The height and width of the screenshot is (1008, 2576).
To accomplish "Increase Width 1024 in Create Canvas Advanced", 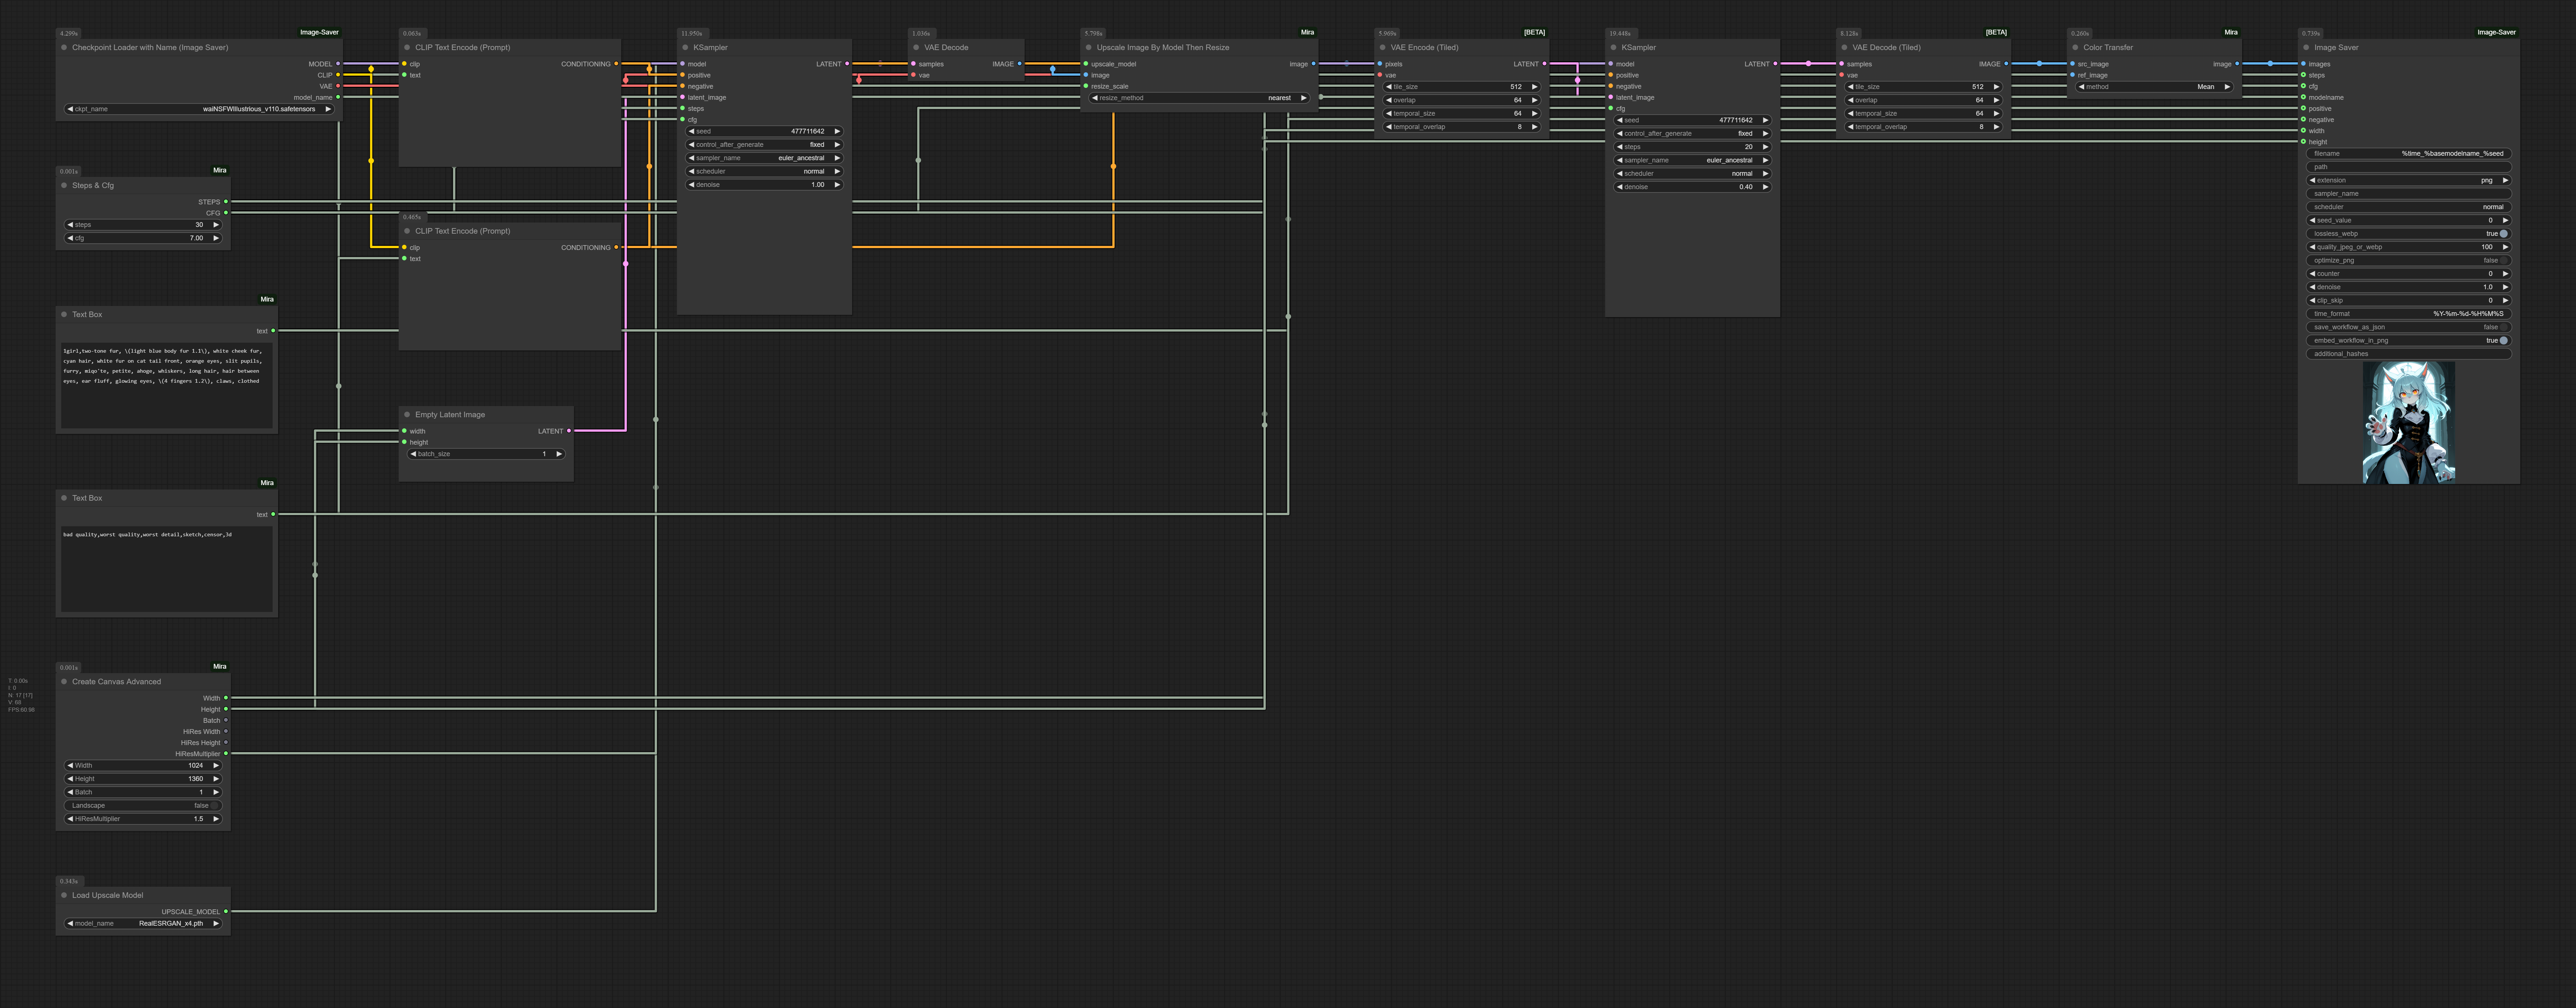I will [215, 765].
